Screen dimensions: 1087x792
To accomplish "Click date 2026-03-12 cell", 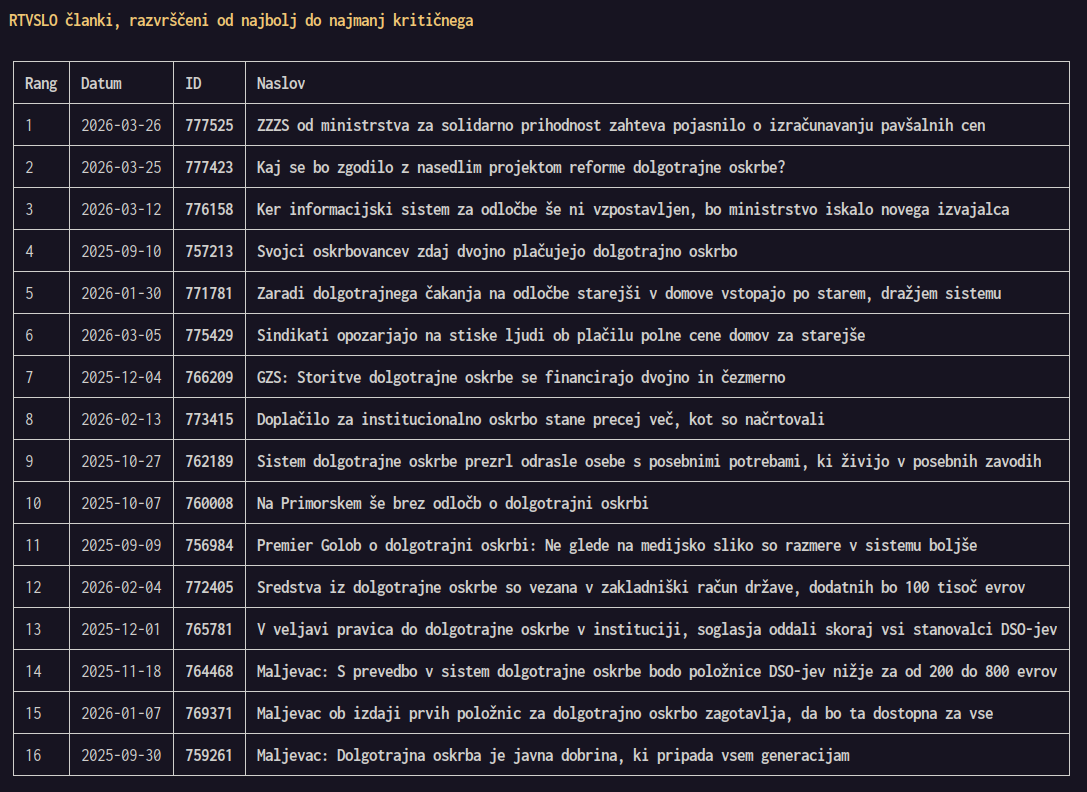I will click(x=121, y=209).
